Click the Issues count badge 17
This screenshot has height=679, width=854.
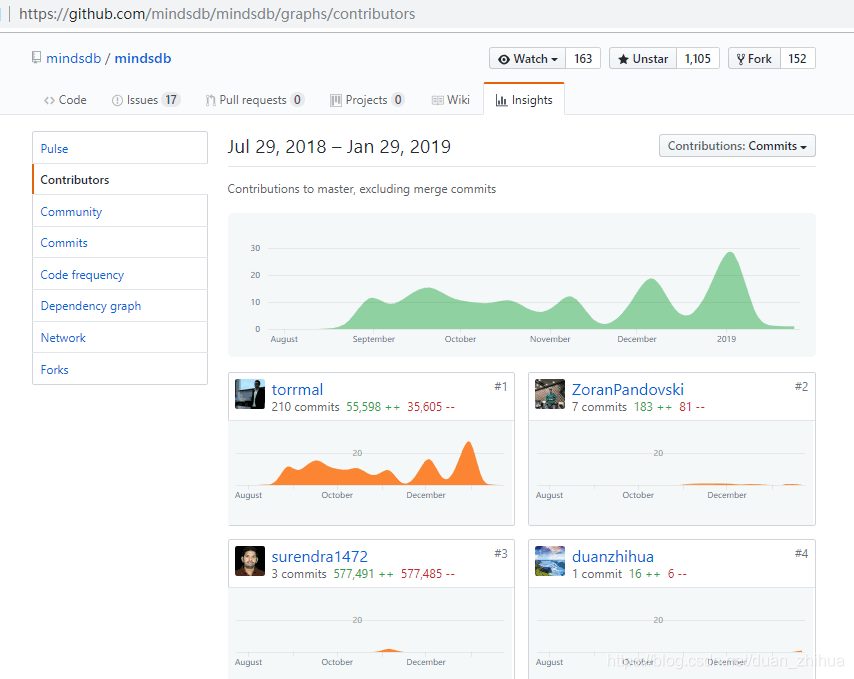tap(171, 100)
